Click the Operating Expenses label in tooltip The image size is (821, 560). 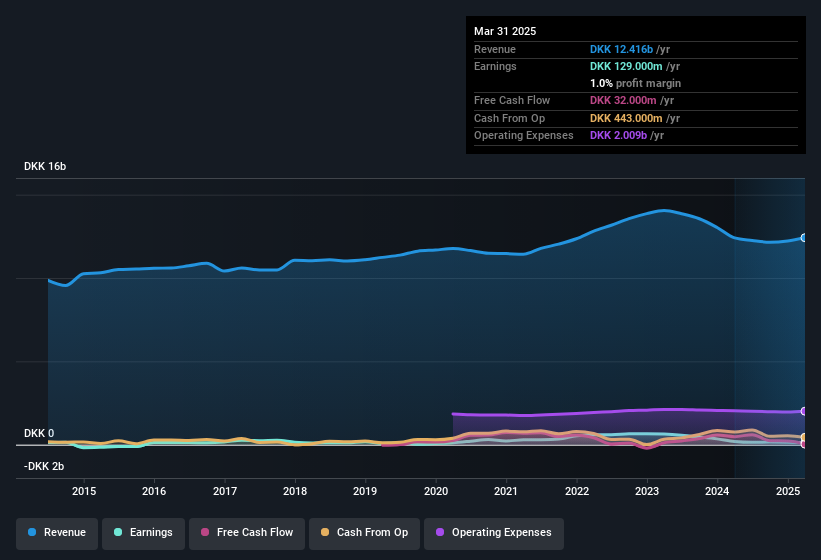click(524, 136)
